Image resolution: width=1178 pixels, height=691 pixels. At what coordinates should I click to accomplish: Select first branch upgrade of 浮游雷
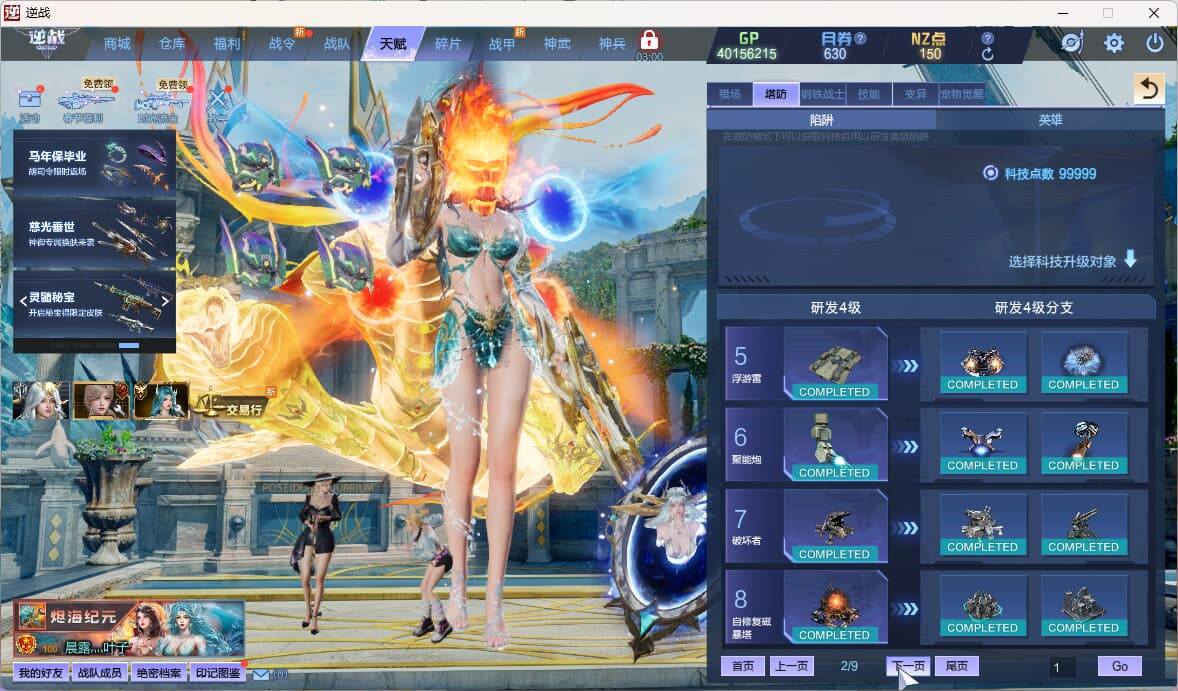coord(982,362)
